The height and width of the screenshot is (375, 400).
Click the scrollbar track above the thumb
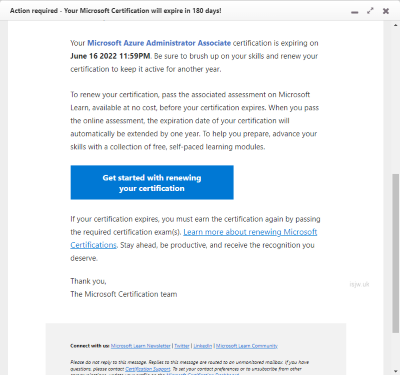[x=396, y=100]
